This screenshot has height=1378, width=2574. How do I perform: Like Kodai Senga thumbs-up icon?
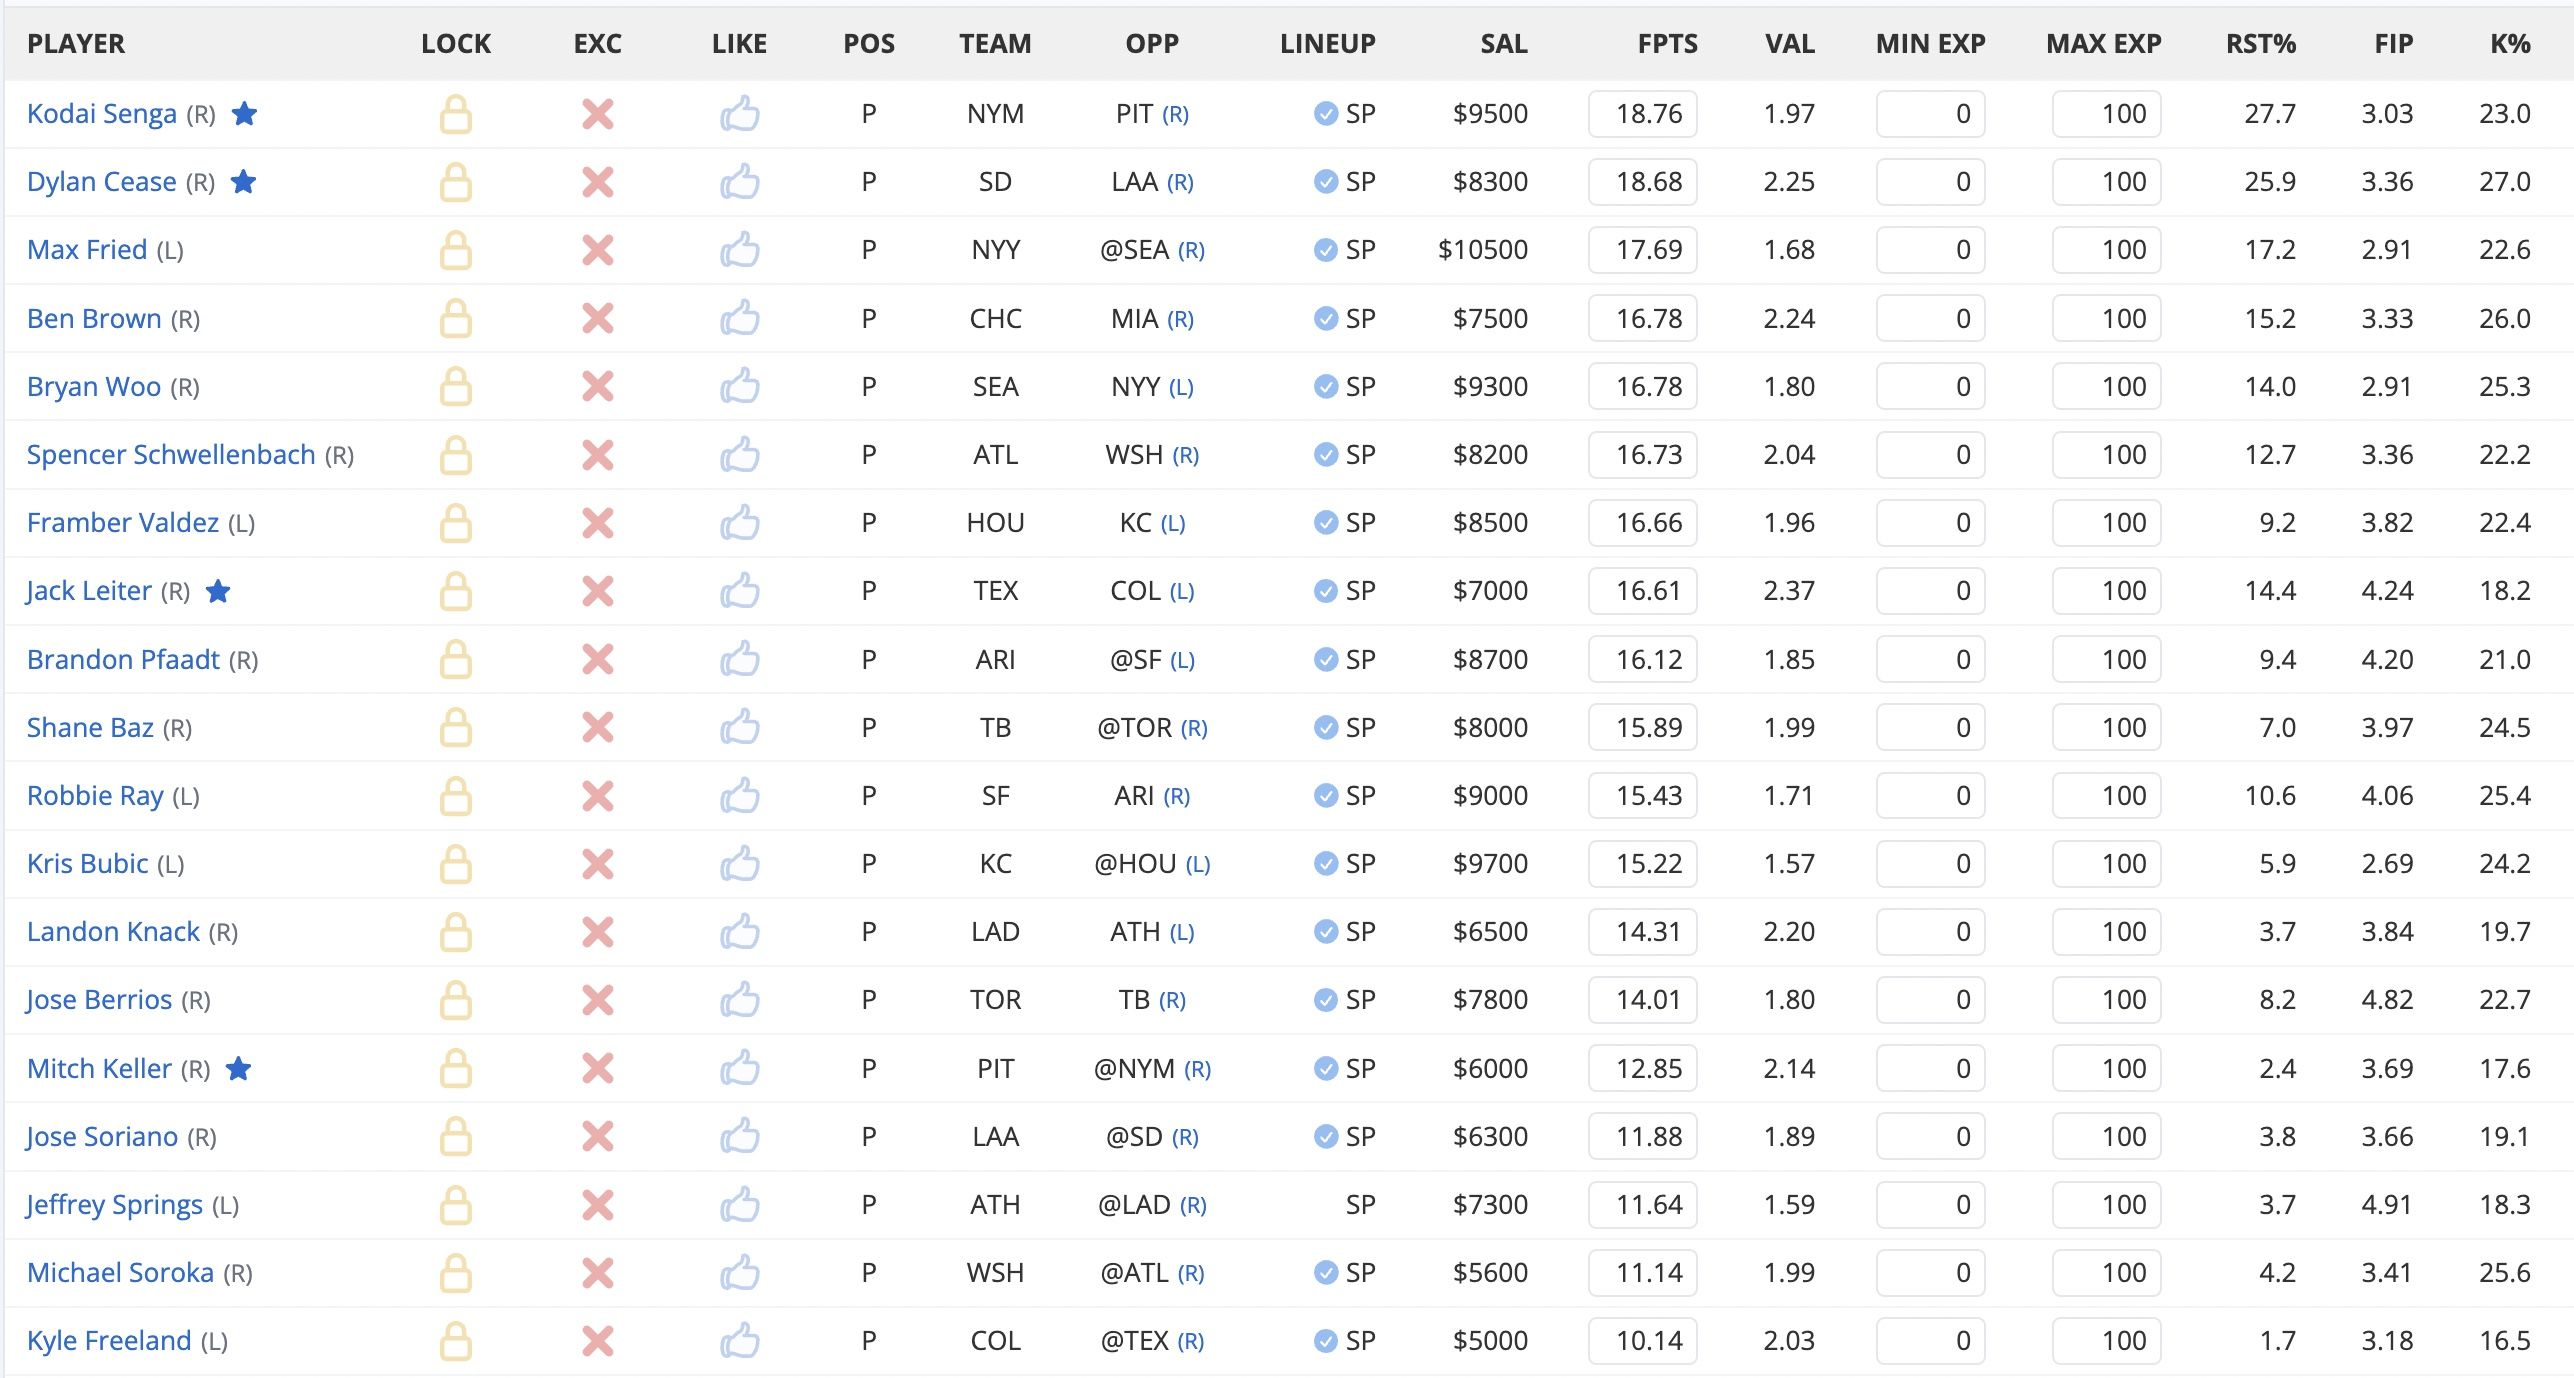click(740, 114)
